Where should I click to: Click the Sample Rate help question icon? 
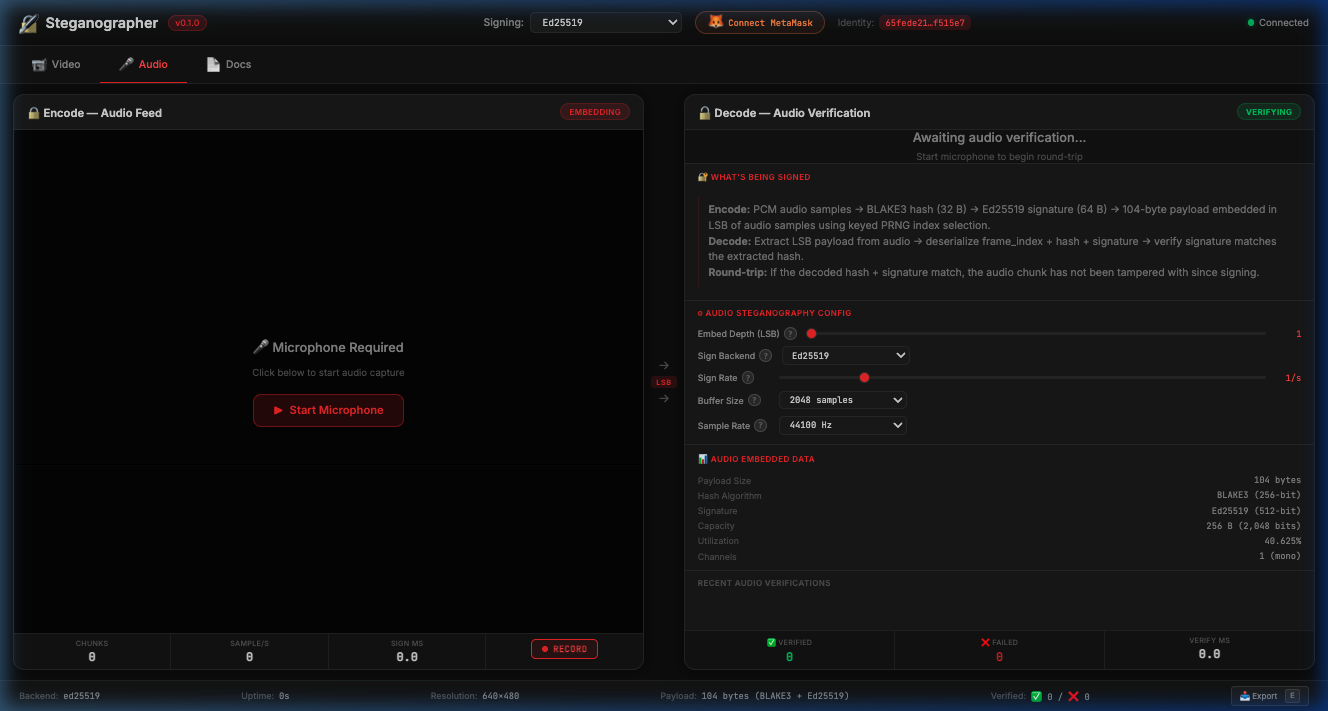click(x=760, y=425)
